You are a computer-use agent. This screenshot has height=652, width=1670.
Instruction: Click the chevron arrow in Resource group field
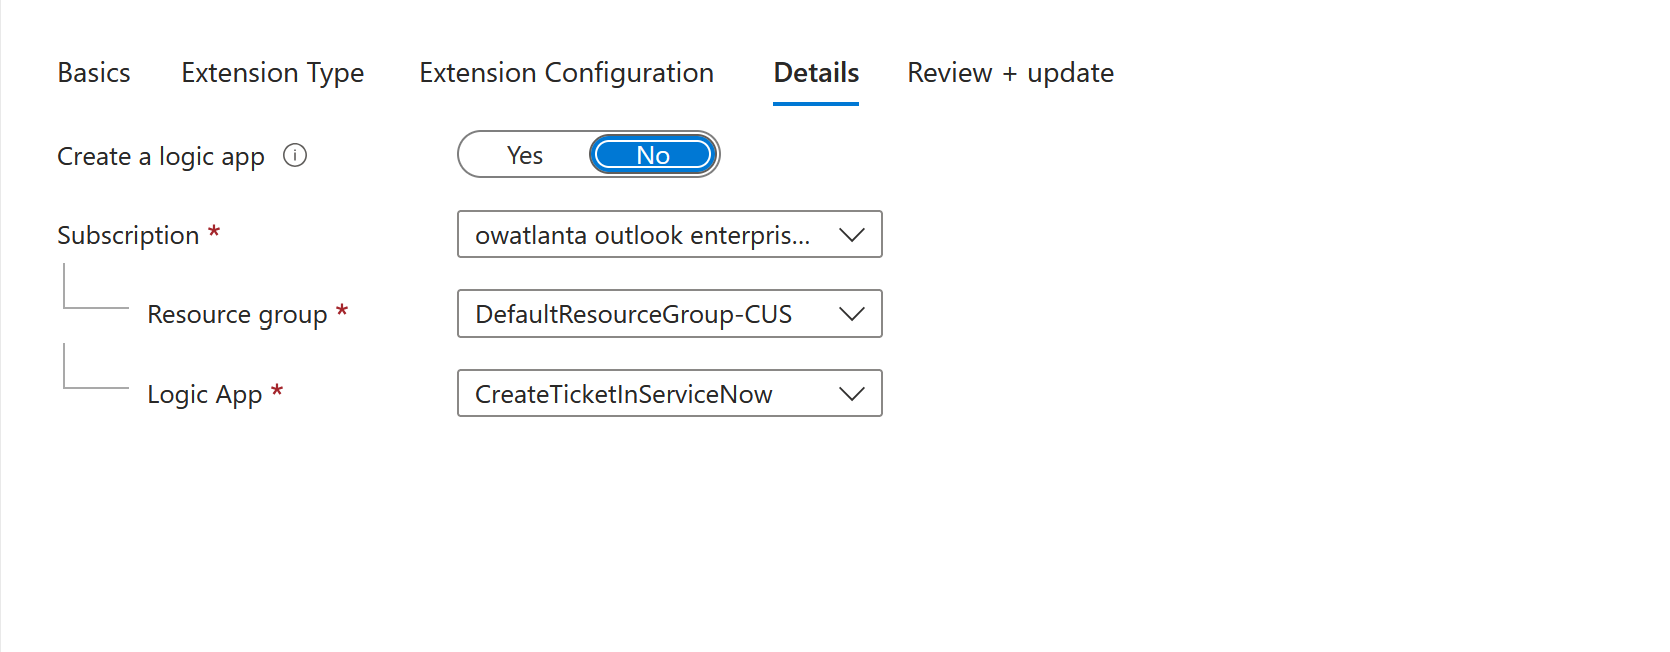tap(852, 314)
